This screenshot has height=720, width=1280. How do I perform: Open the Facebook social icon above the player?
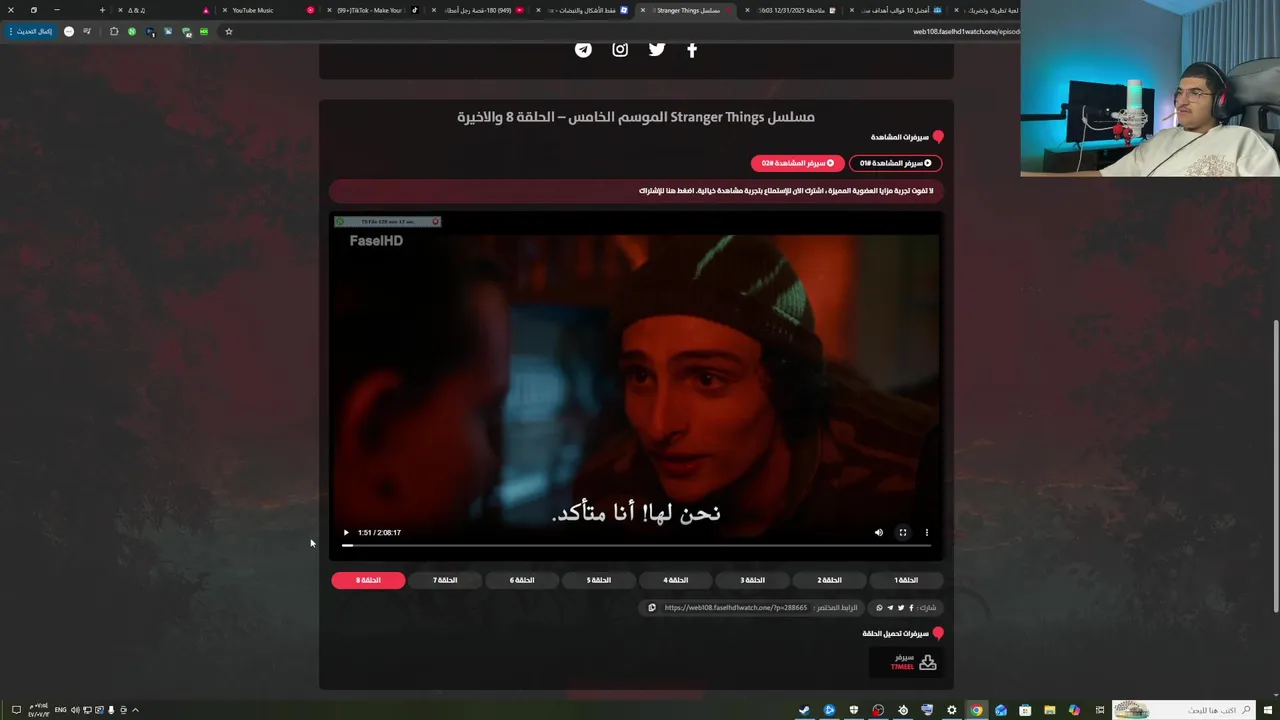692,49
